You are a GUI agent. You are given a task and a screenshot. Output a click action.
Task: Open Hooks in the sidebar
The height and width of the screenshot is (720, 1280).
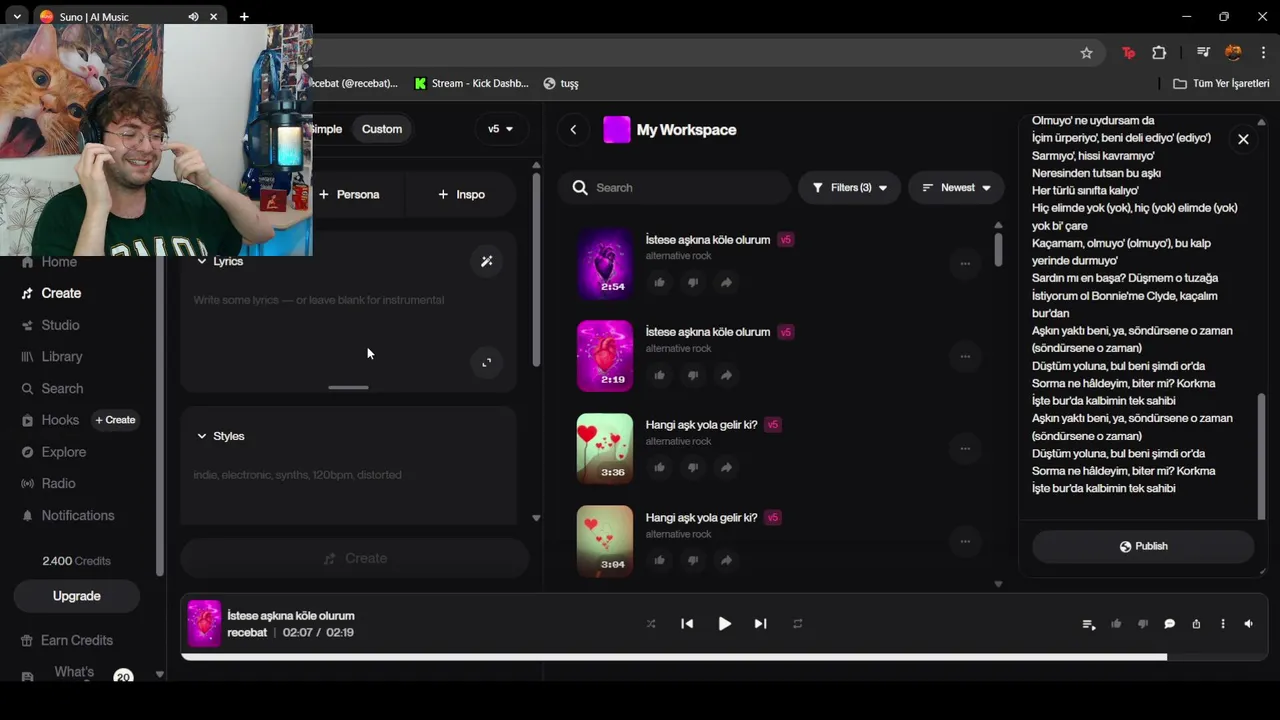[59, 420]
